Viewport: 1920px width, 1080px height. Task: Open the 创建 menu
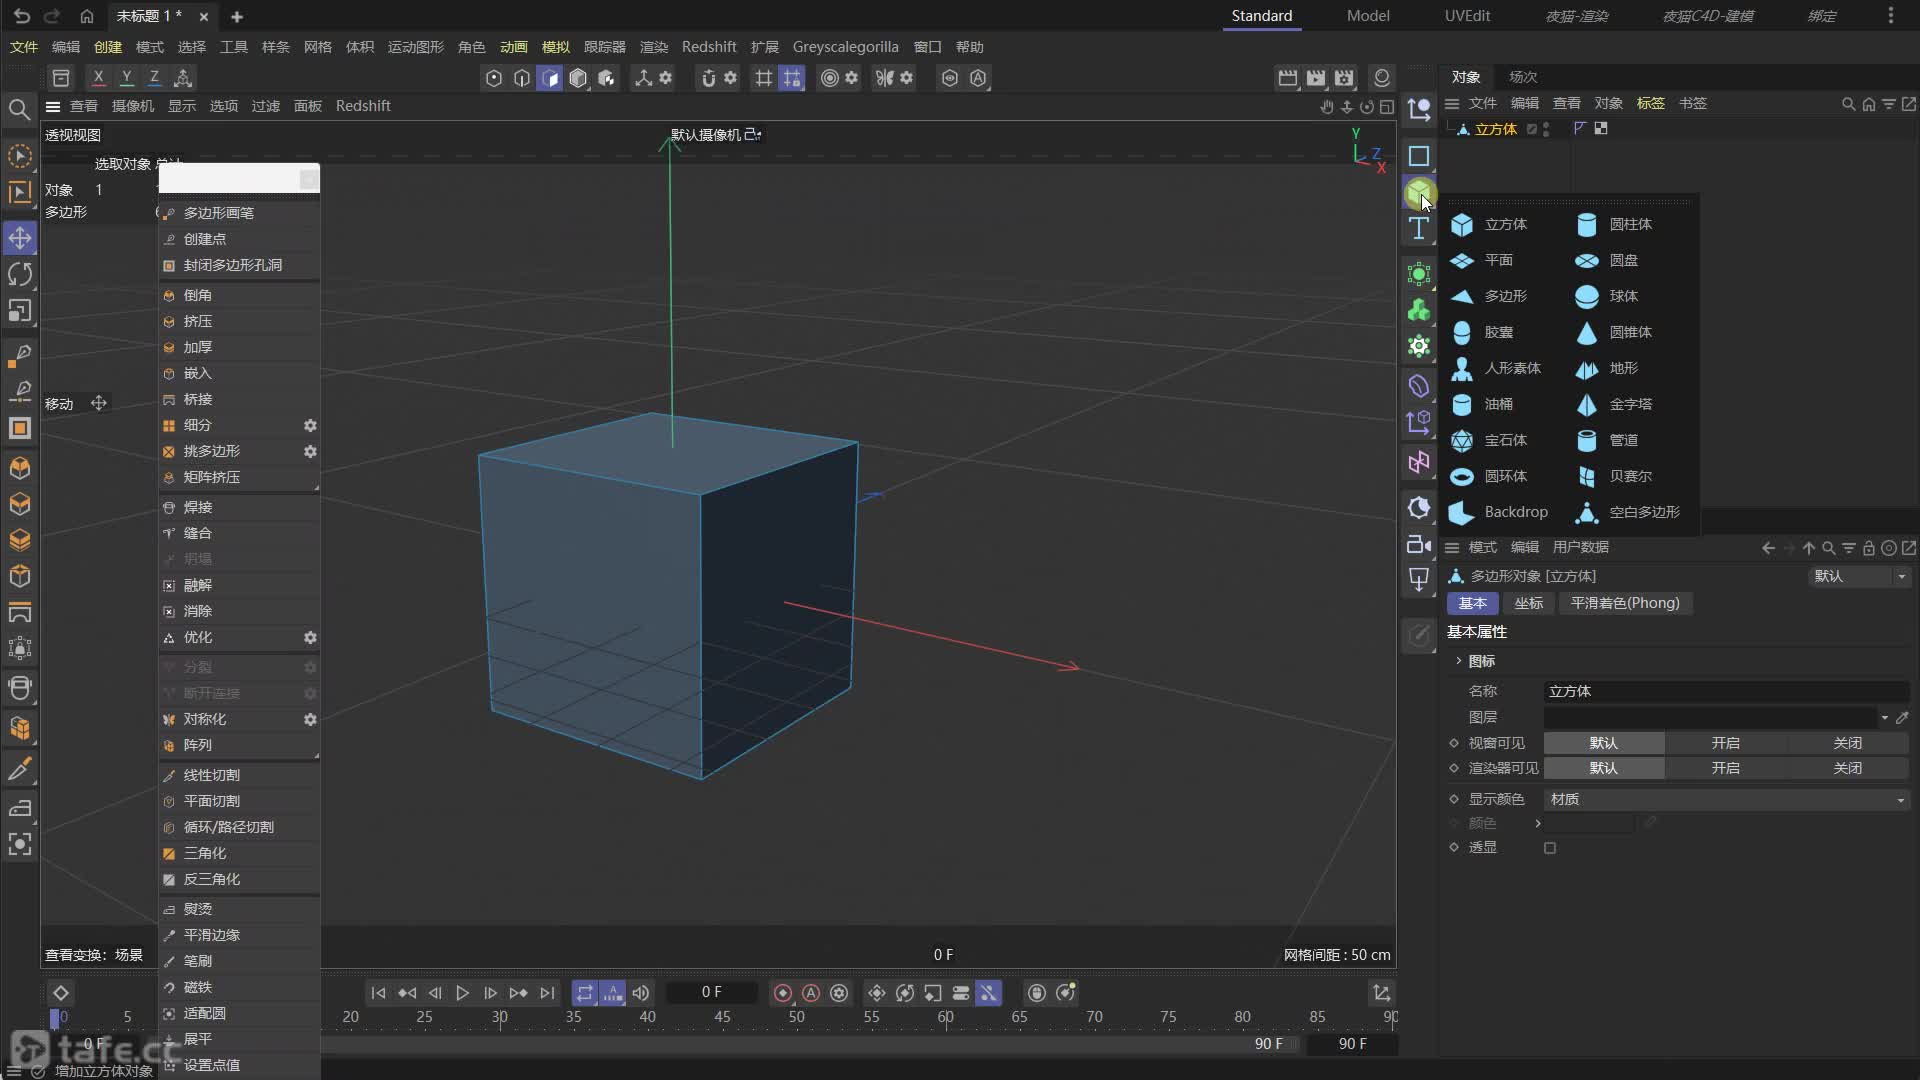tap(108, 47)
